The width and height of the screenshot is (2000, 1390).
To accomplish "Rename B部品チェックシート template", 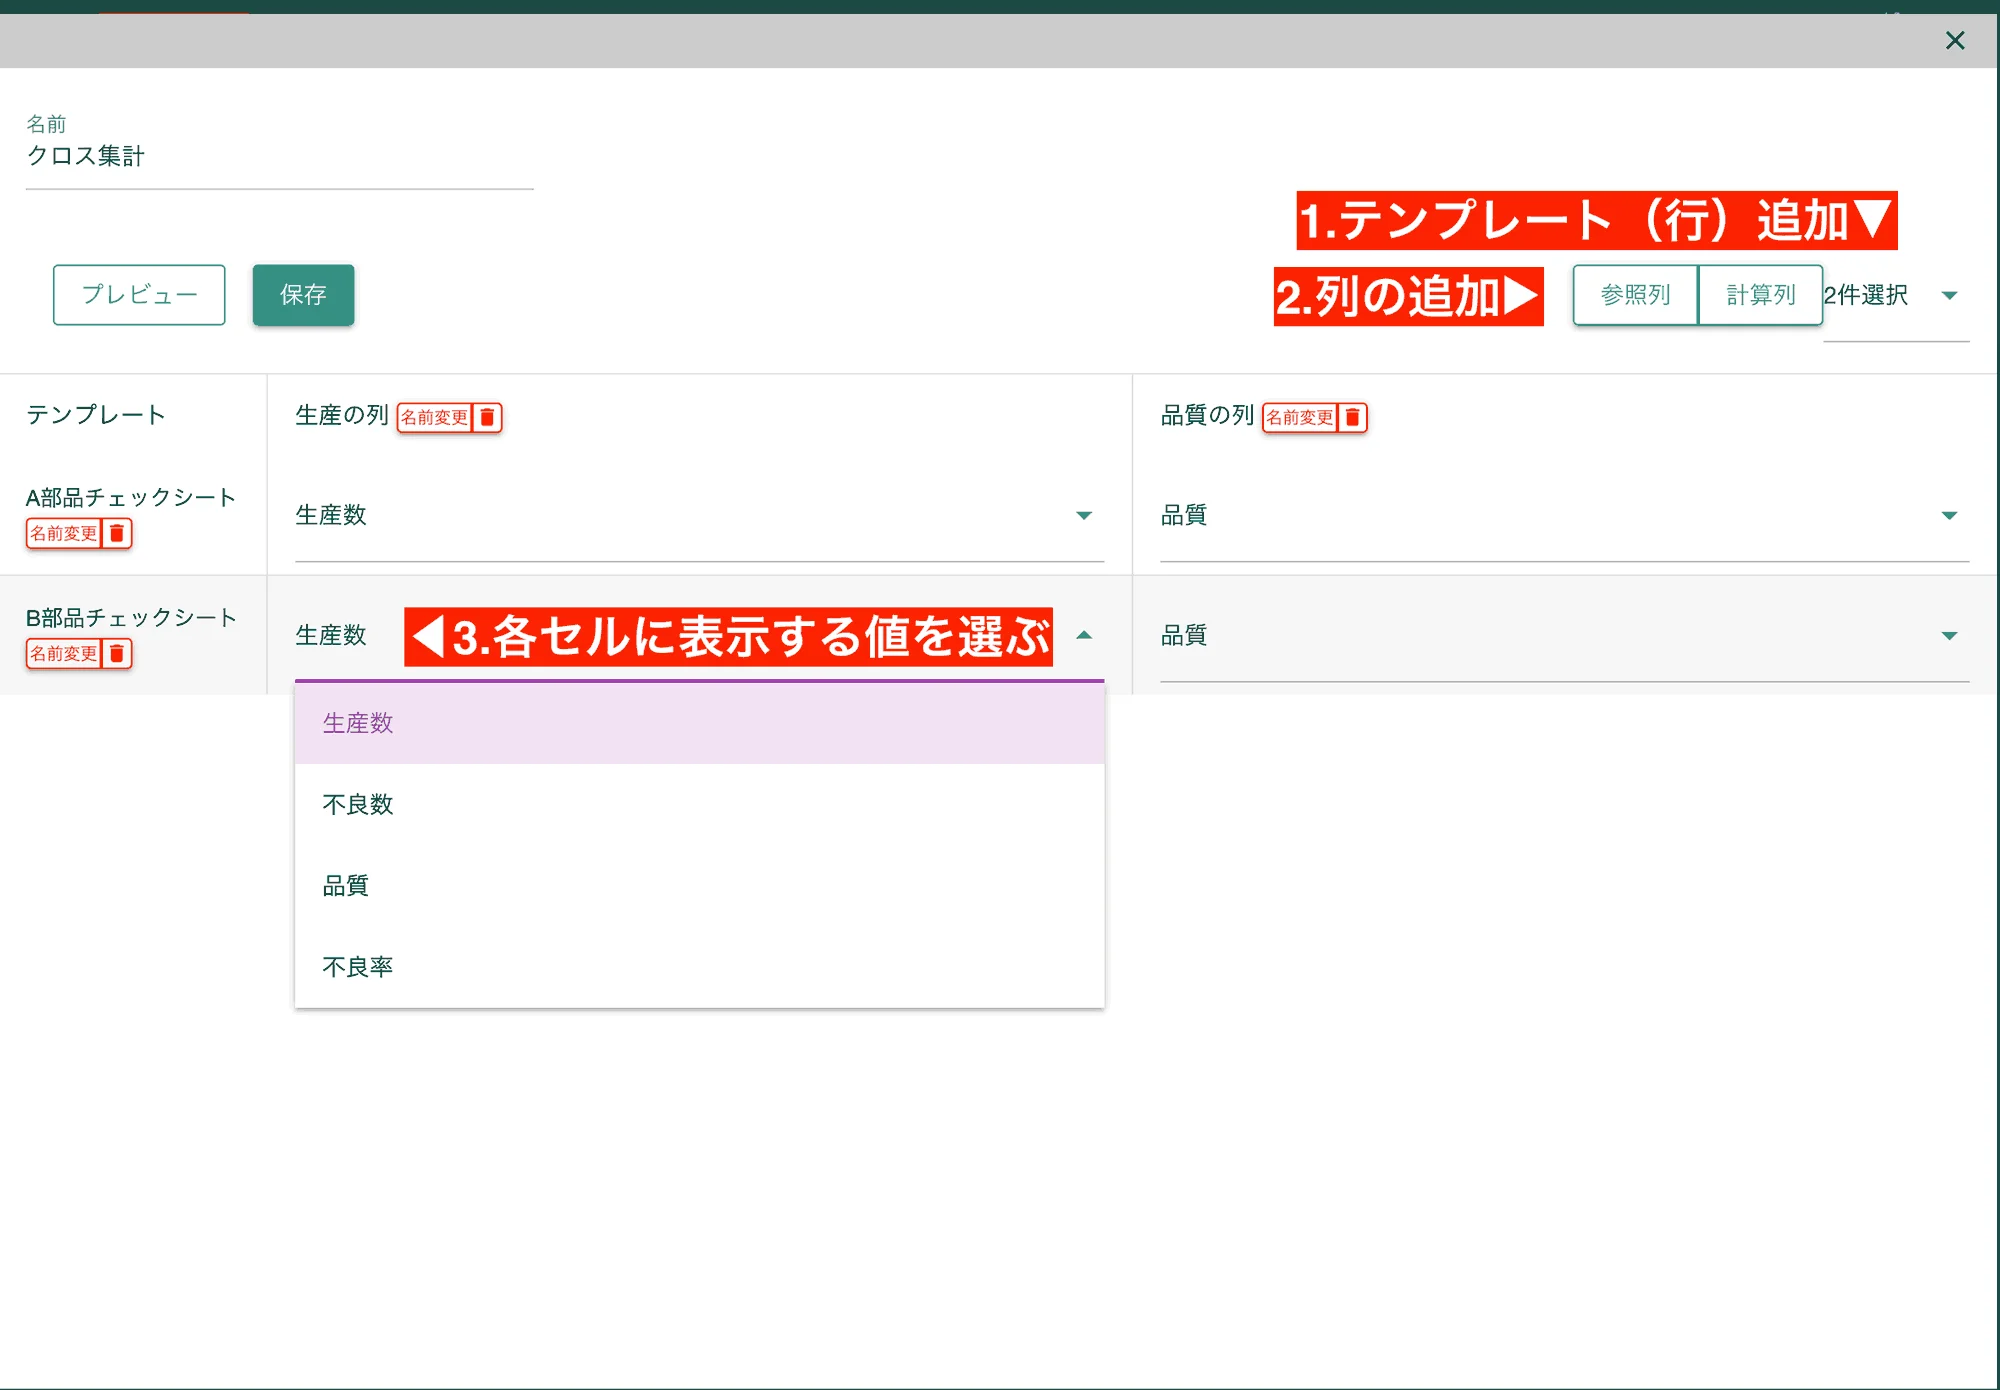I will coord(63,654).
